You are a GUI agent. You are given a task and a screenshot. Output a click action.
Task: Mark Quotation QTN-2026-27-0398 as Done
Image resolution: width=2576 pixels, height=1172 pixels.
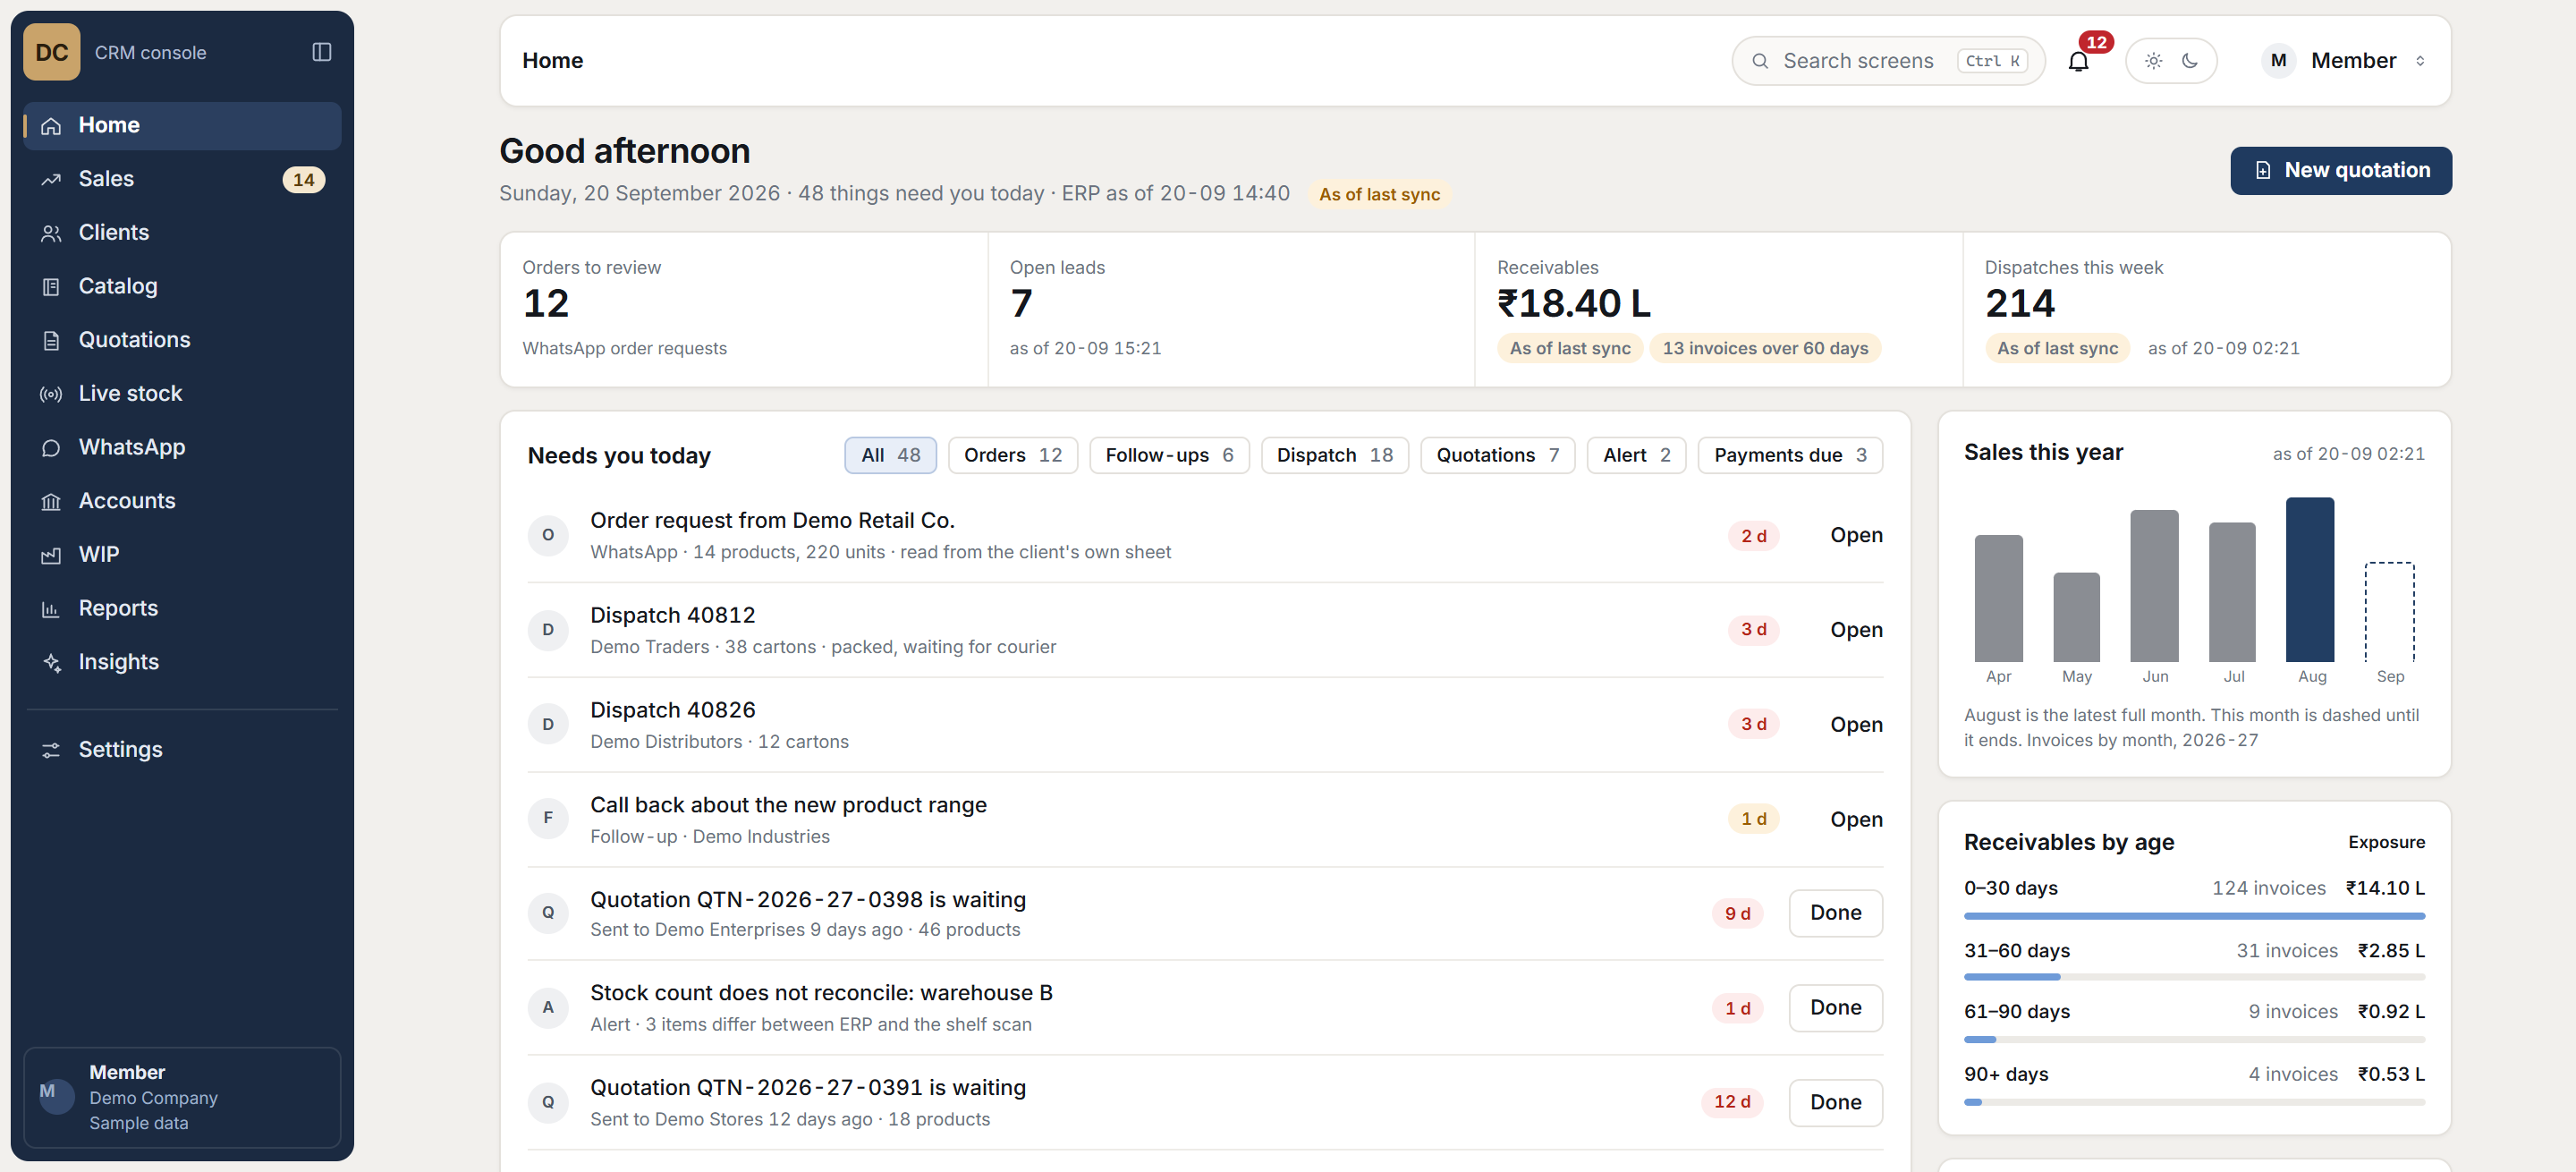click(x=1835, y=913)
